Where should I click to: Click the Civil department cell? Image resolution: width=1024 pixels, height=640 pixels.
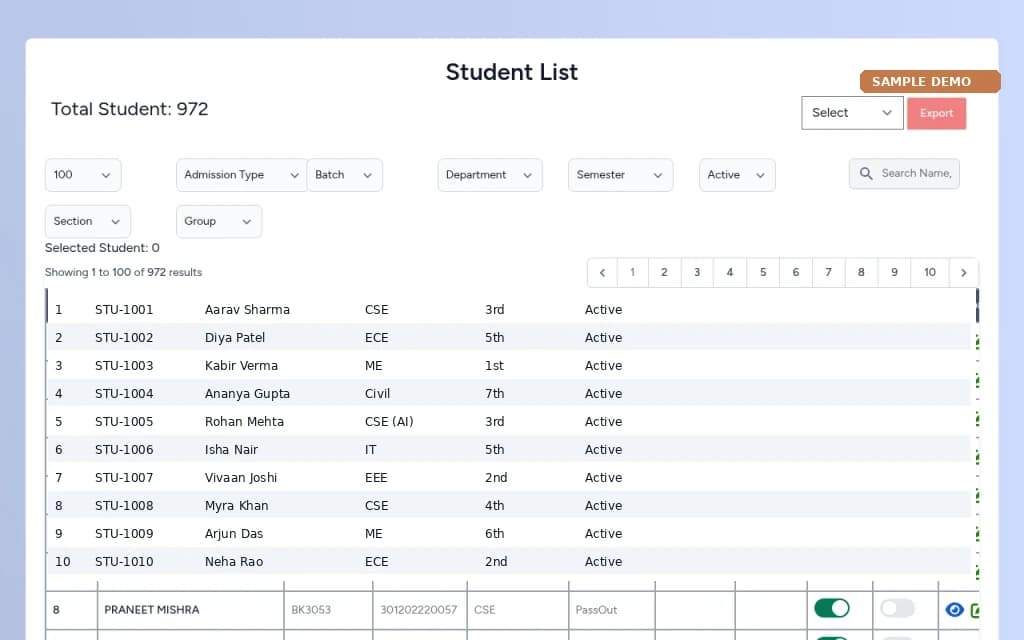point(377,394)
